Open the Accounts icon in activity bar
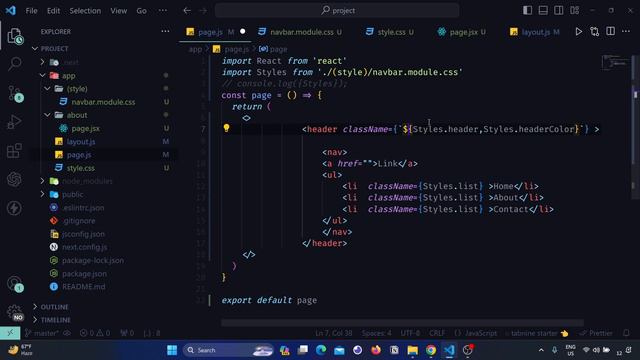This screenshot has width=640, height=360. click(x=15, y=284)
